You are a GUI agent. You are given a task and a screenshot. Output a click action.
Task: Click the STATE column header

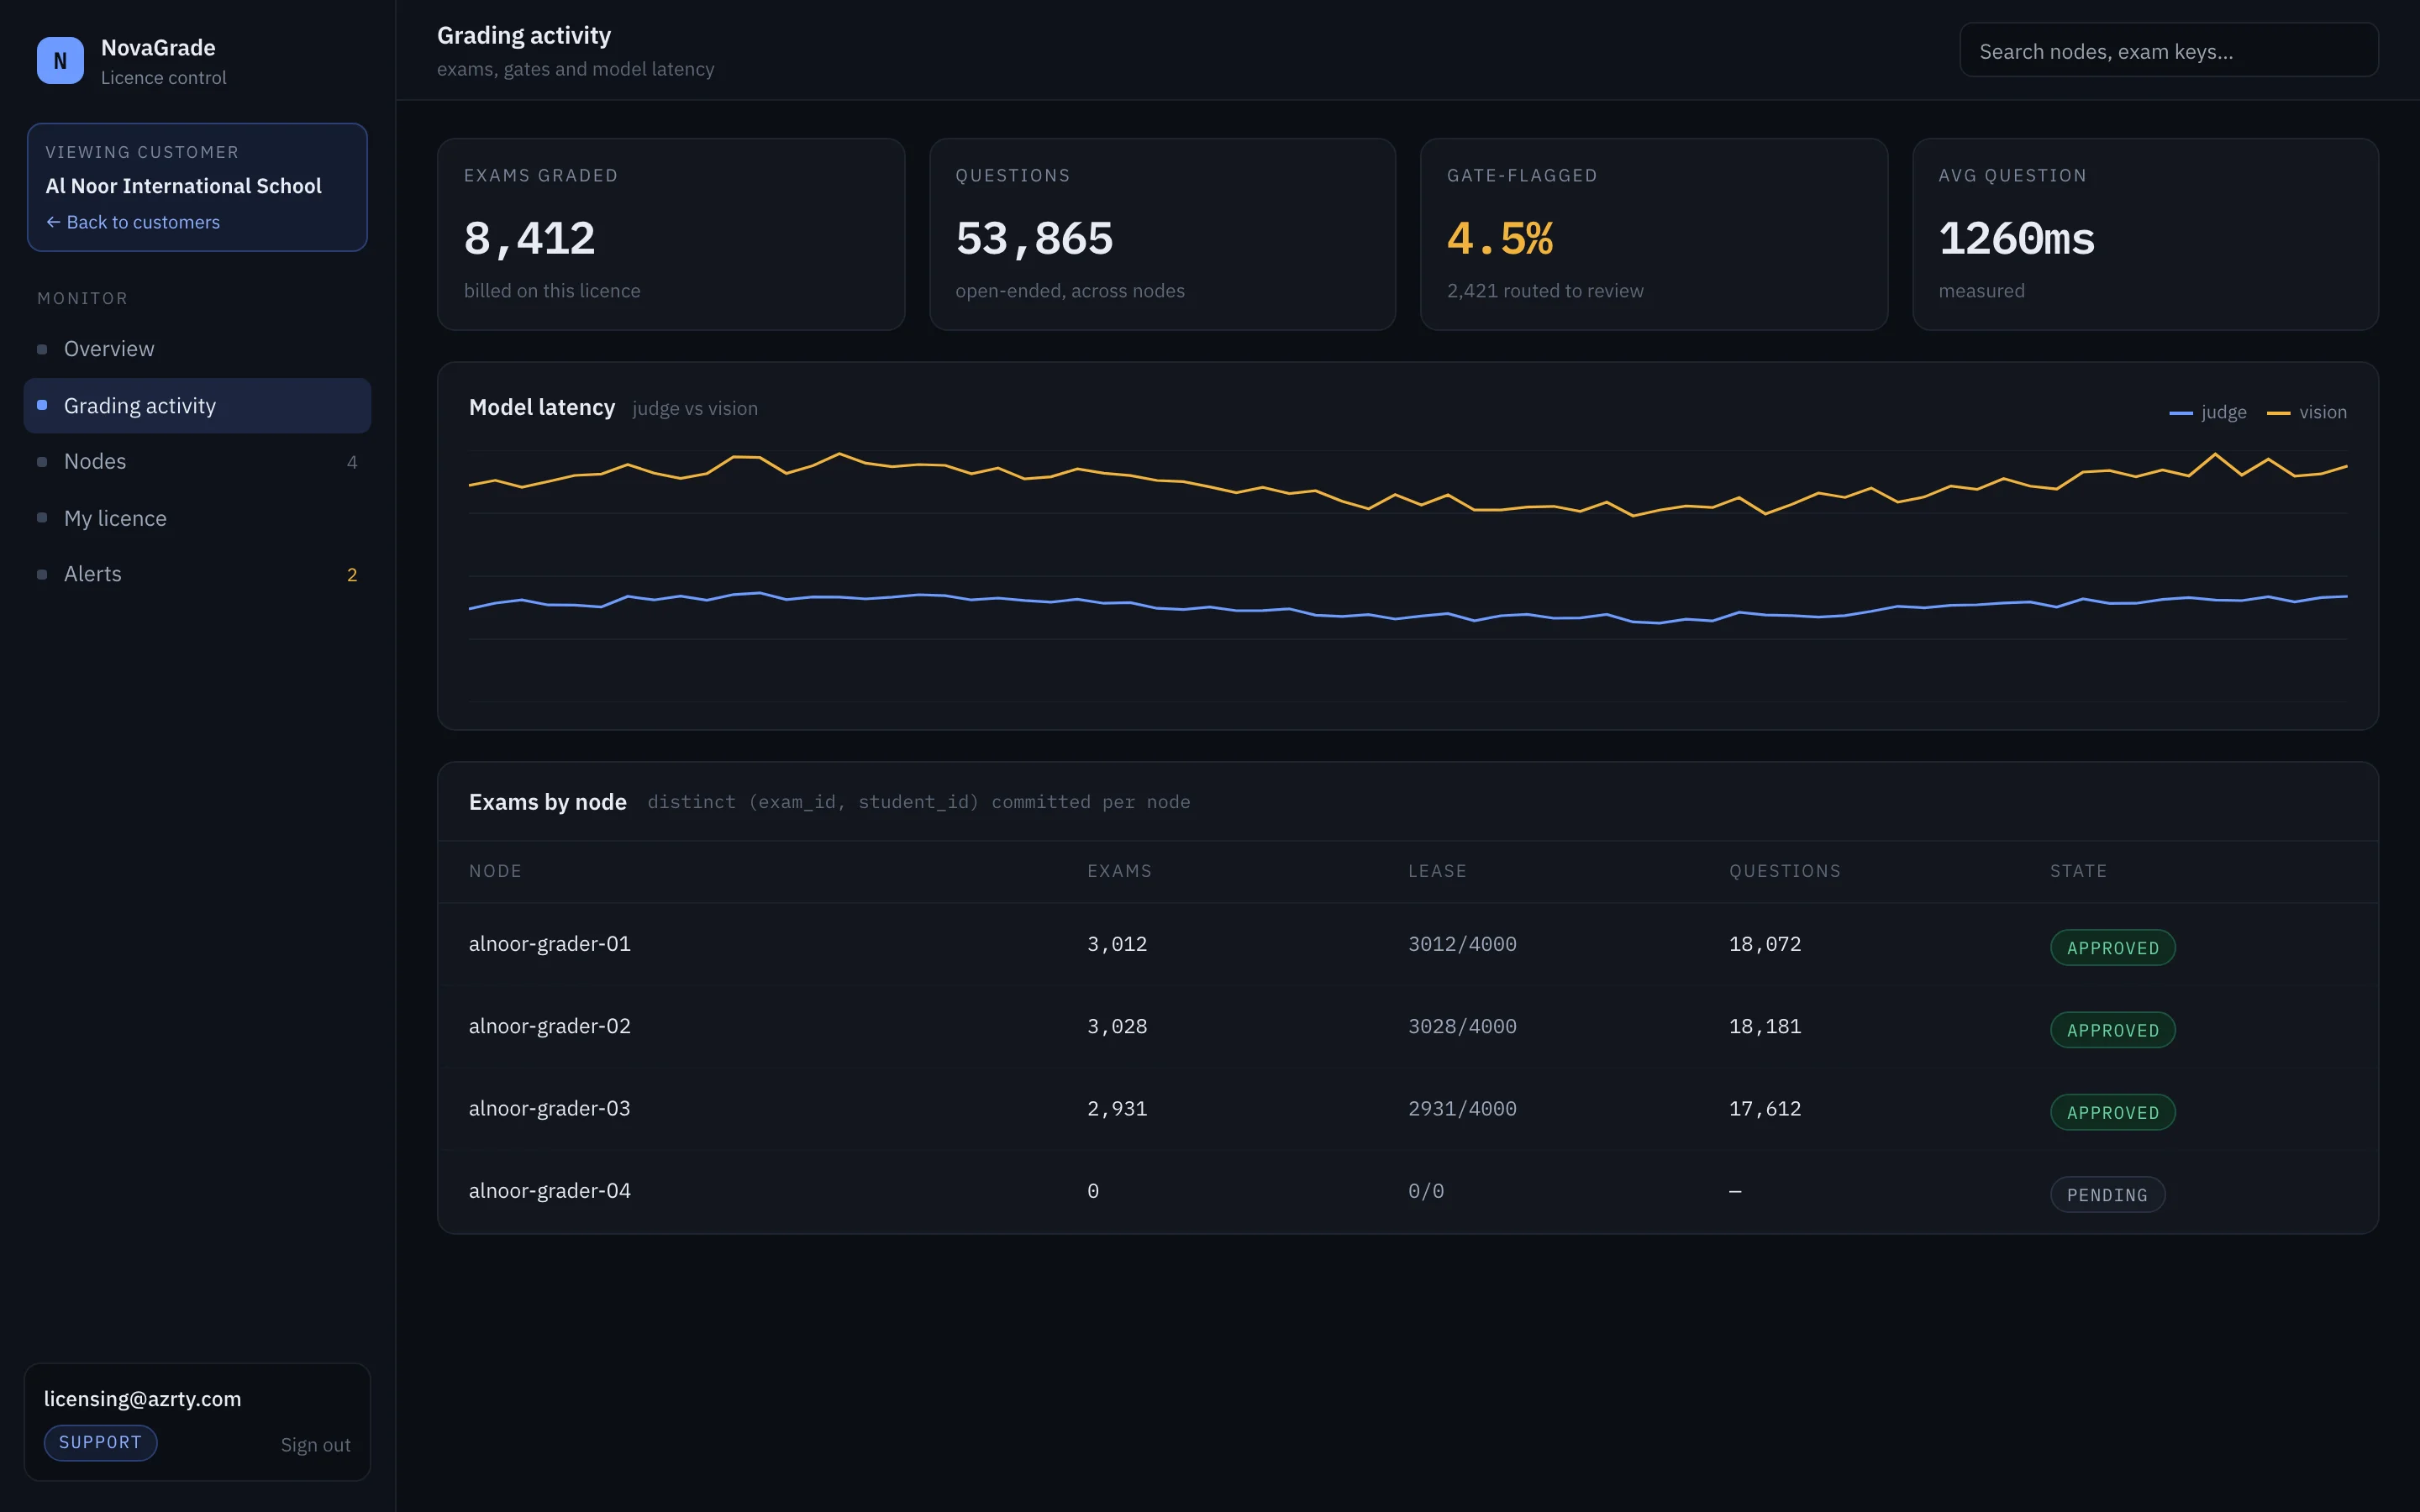[2078, 871]
